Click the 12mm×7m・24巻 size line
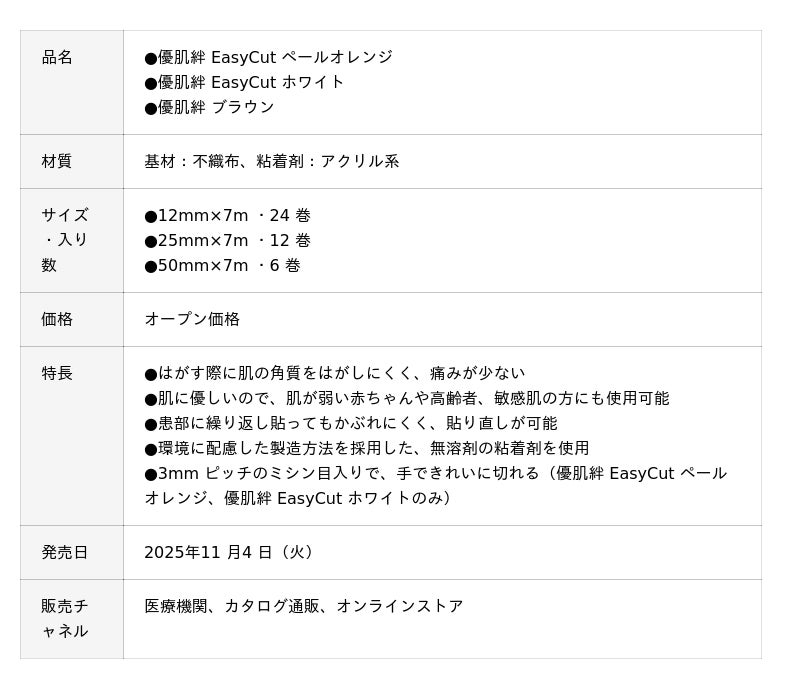 tap(228, 215)
